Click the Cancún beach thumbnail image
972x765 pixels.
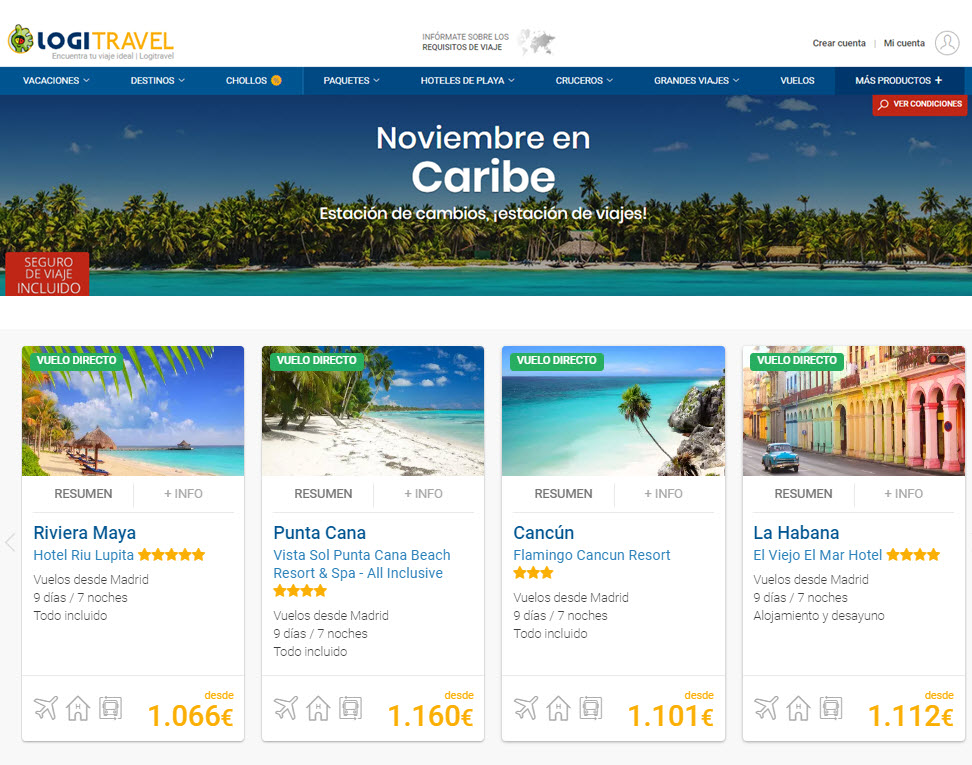[x=613, y=411]
